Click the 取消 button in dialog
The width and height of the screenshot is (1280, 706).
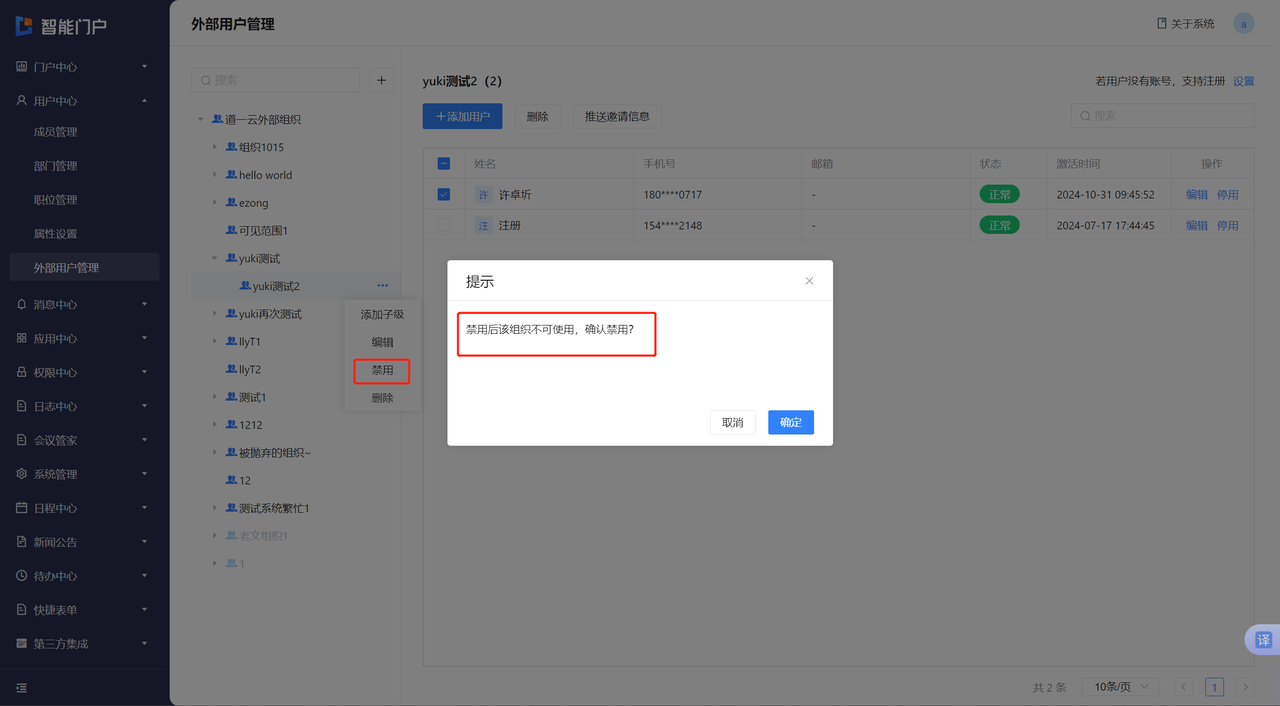[x=732, y=423]
